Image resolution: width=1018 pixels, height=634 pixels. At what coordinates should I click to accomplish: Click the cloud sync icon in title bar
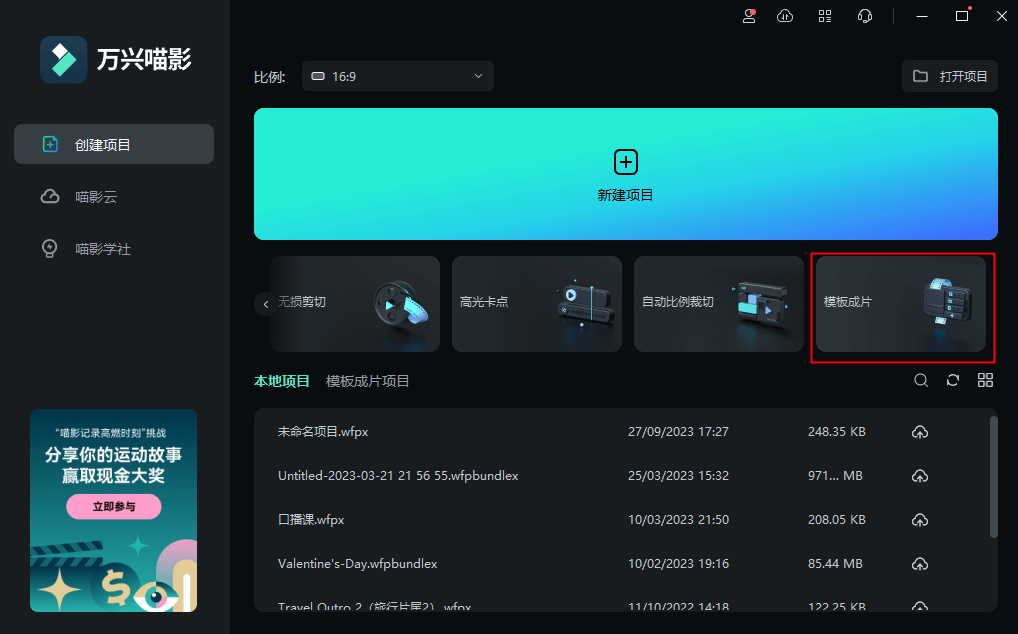coord(785,16)
